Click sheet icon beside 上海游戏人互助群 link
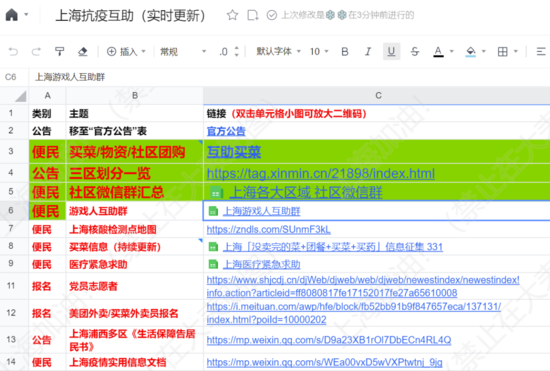The width and height of the screenshot is (550, 371). pyautogui.click(x=213, y=211)
